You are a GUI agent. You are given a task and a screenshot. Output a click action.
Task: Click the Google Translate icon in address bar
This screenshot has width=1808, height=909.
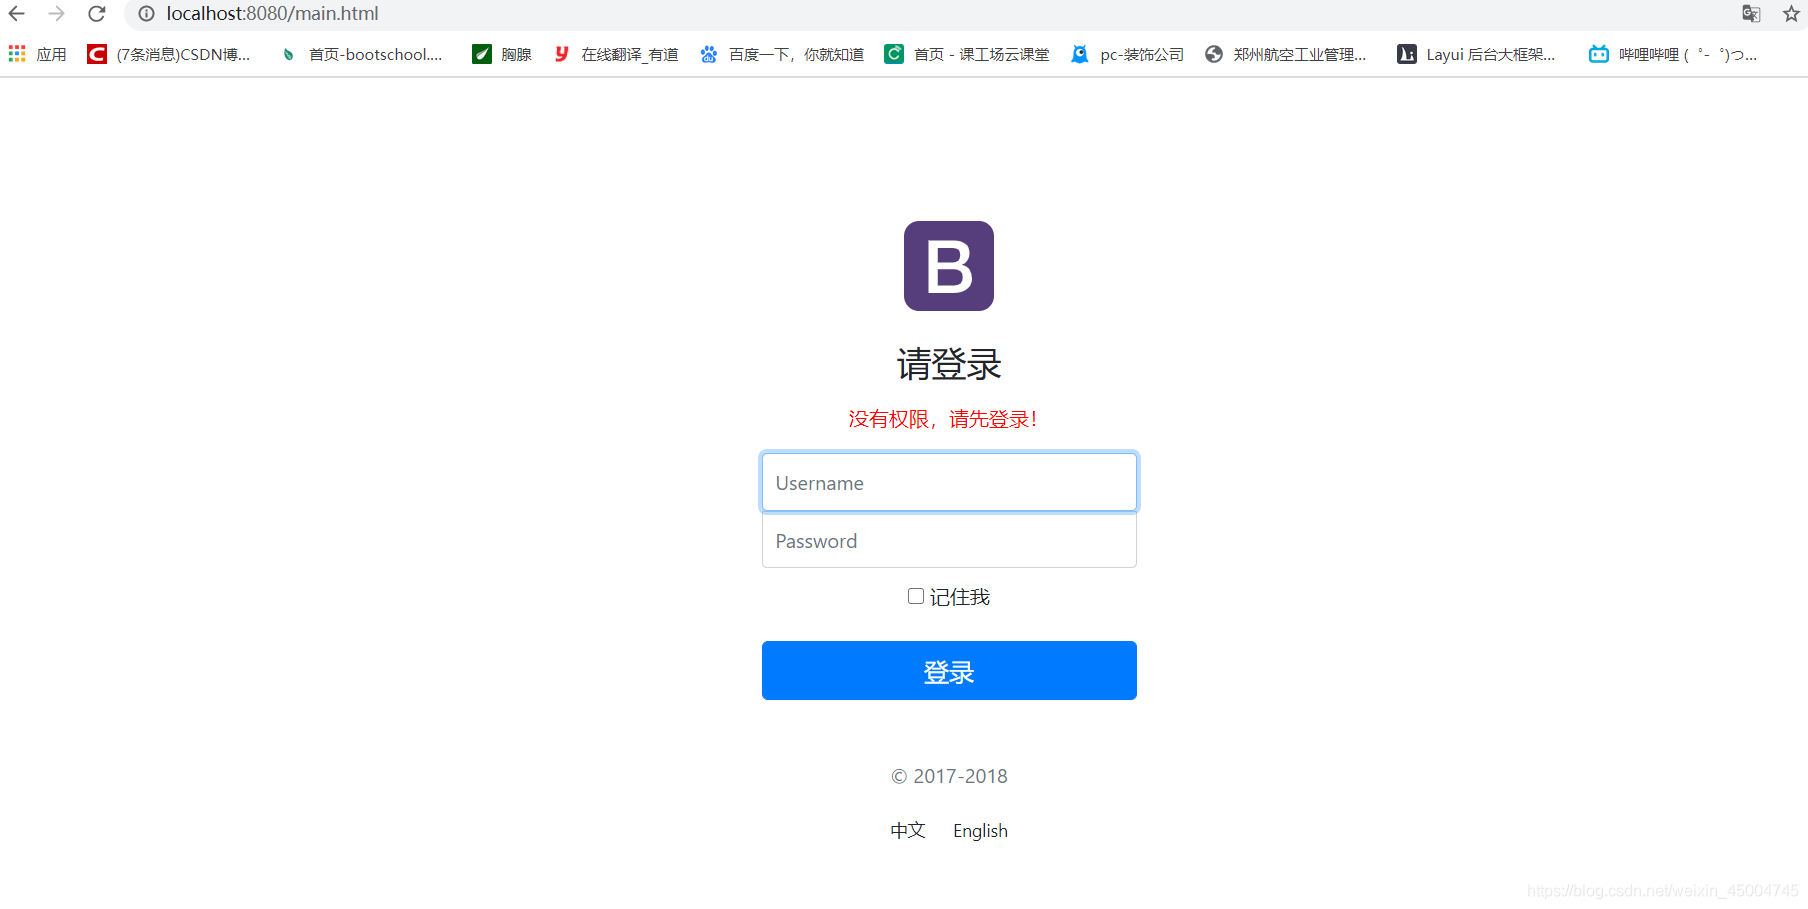1750,14
